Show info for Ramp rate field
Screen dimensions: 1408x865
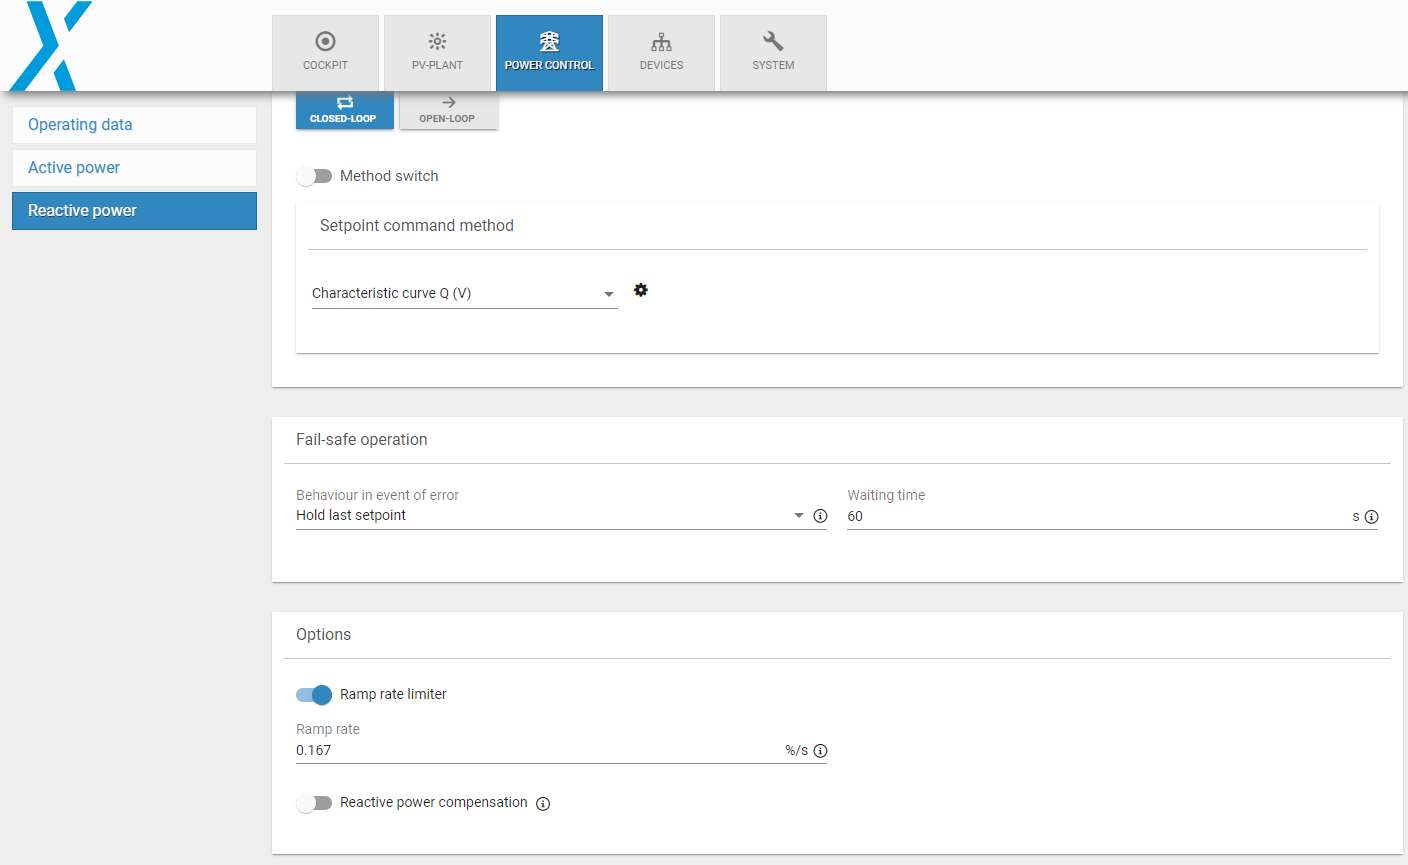point(820,751)
